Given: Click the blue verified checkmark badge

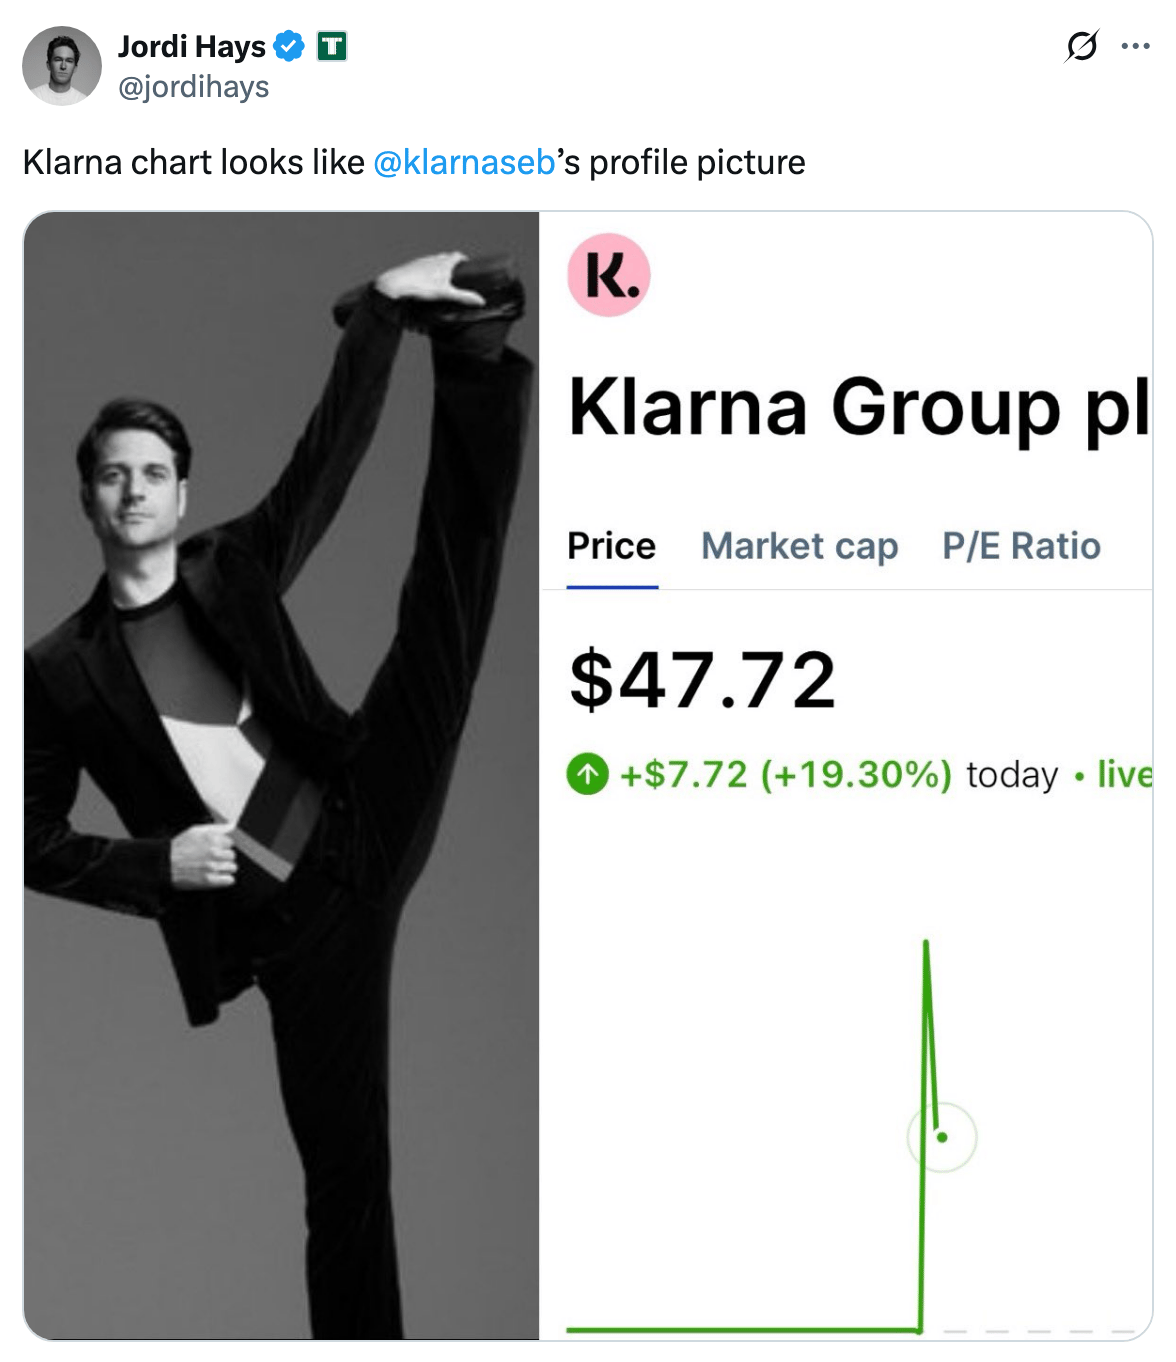Looking at the screenshot, I should point(289,46).
